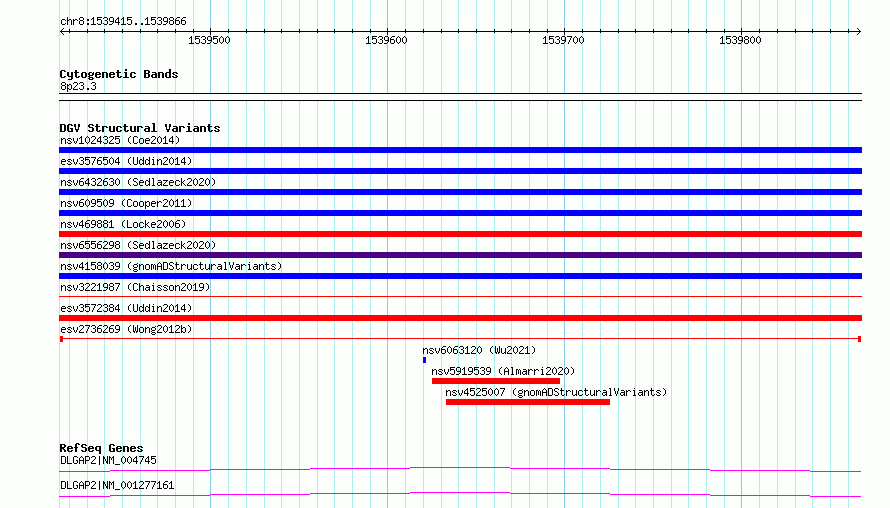Click the chr8:1539415..1539866 region label

(x=123, y=22)
